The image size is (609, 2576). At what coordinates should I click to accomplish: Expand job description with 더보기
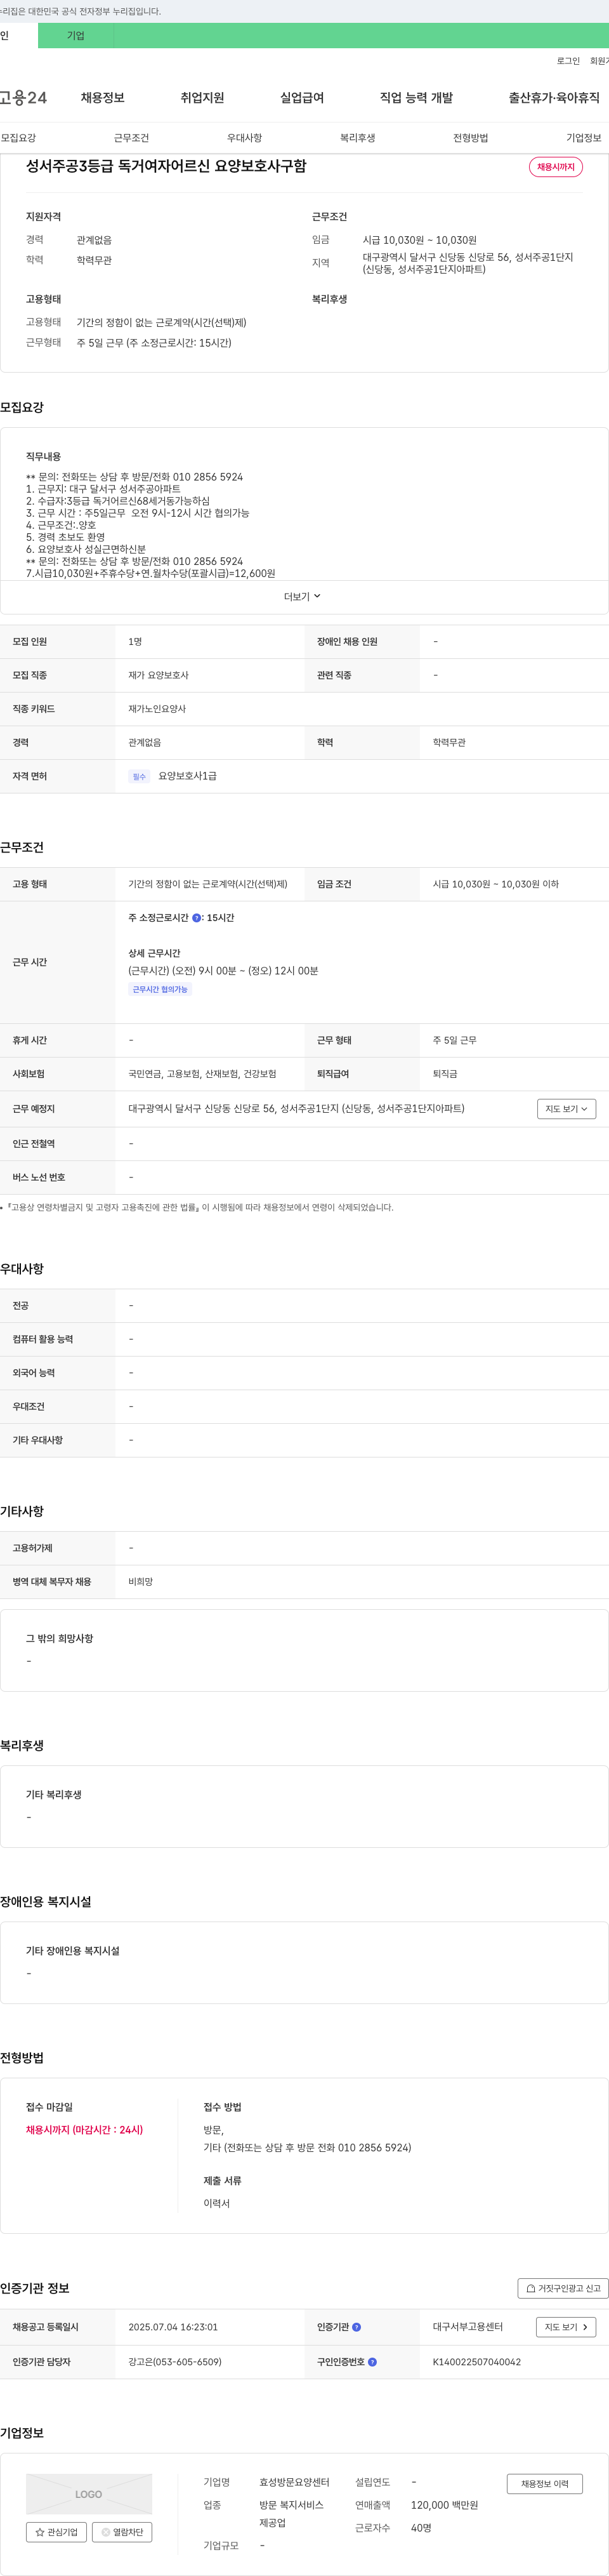[302, 597]
